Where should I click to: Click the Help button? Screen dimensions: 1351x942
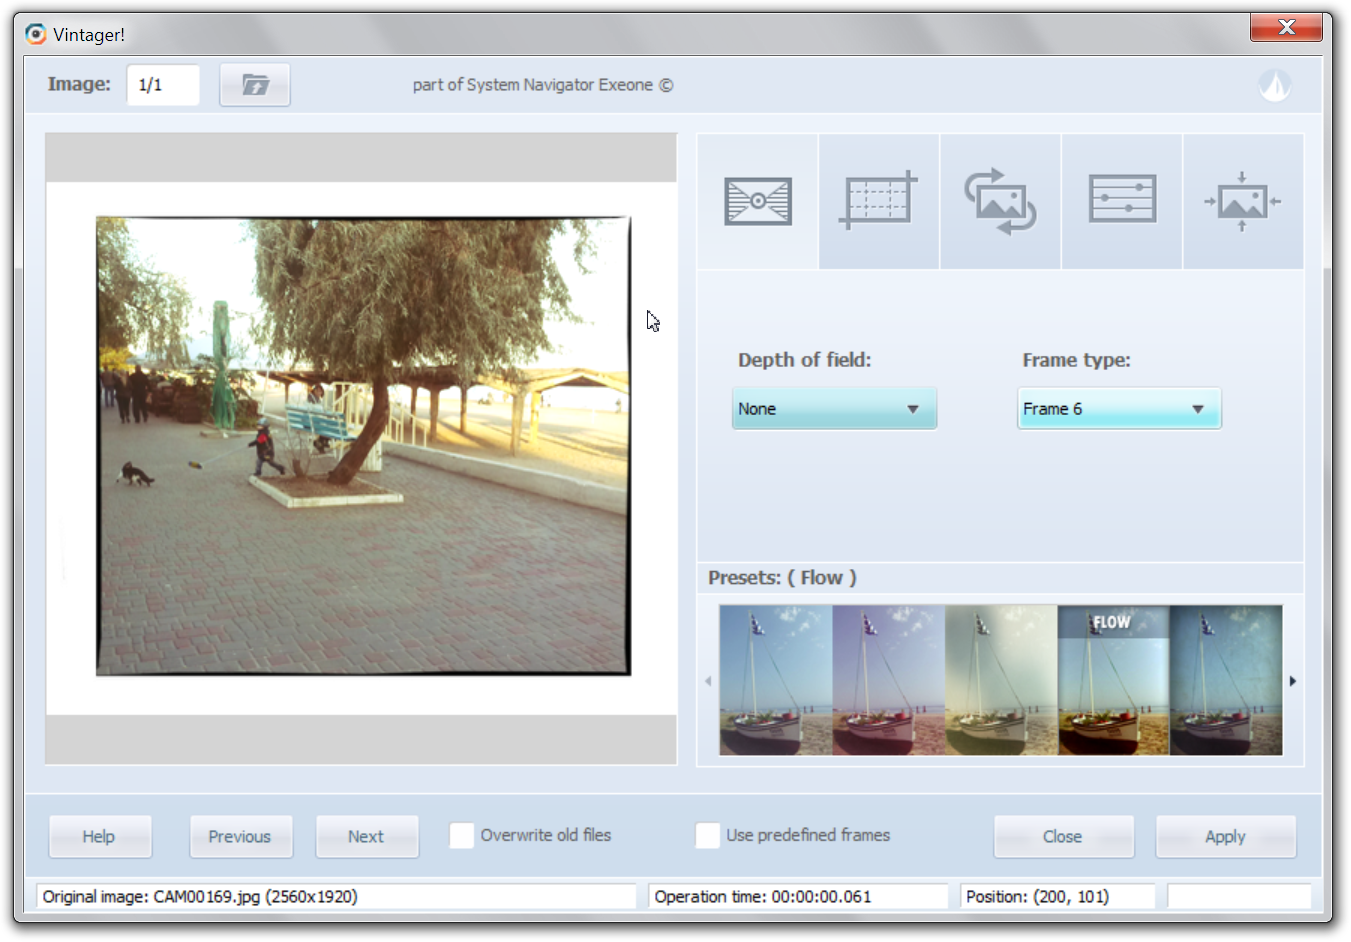(100, 836)
